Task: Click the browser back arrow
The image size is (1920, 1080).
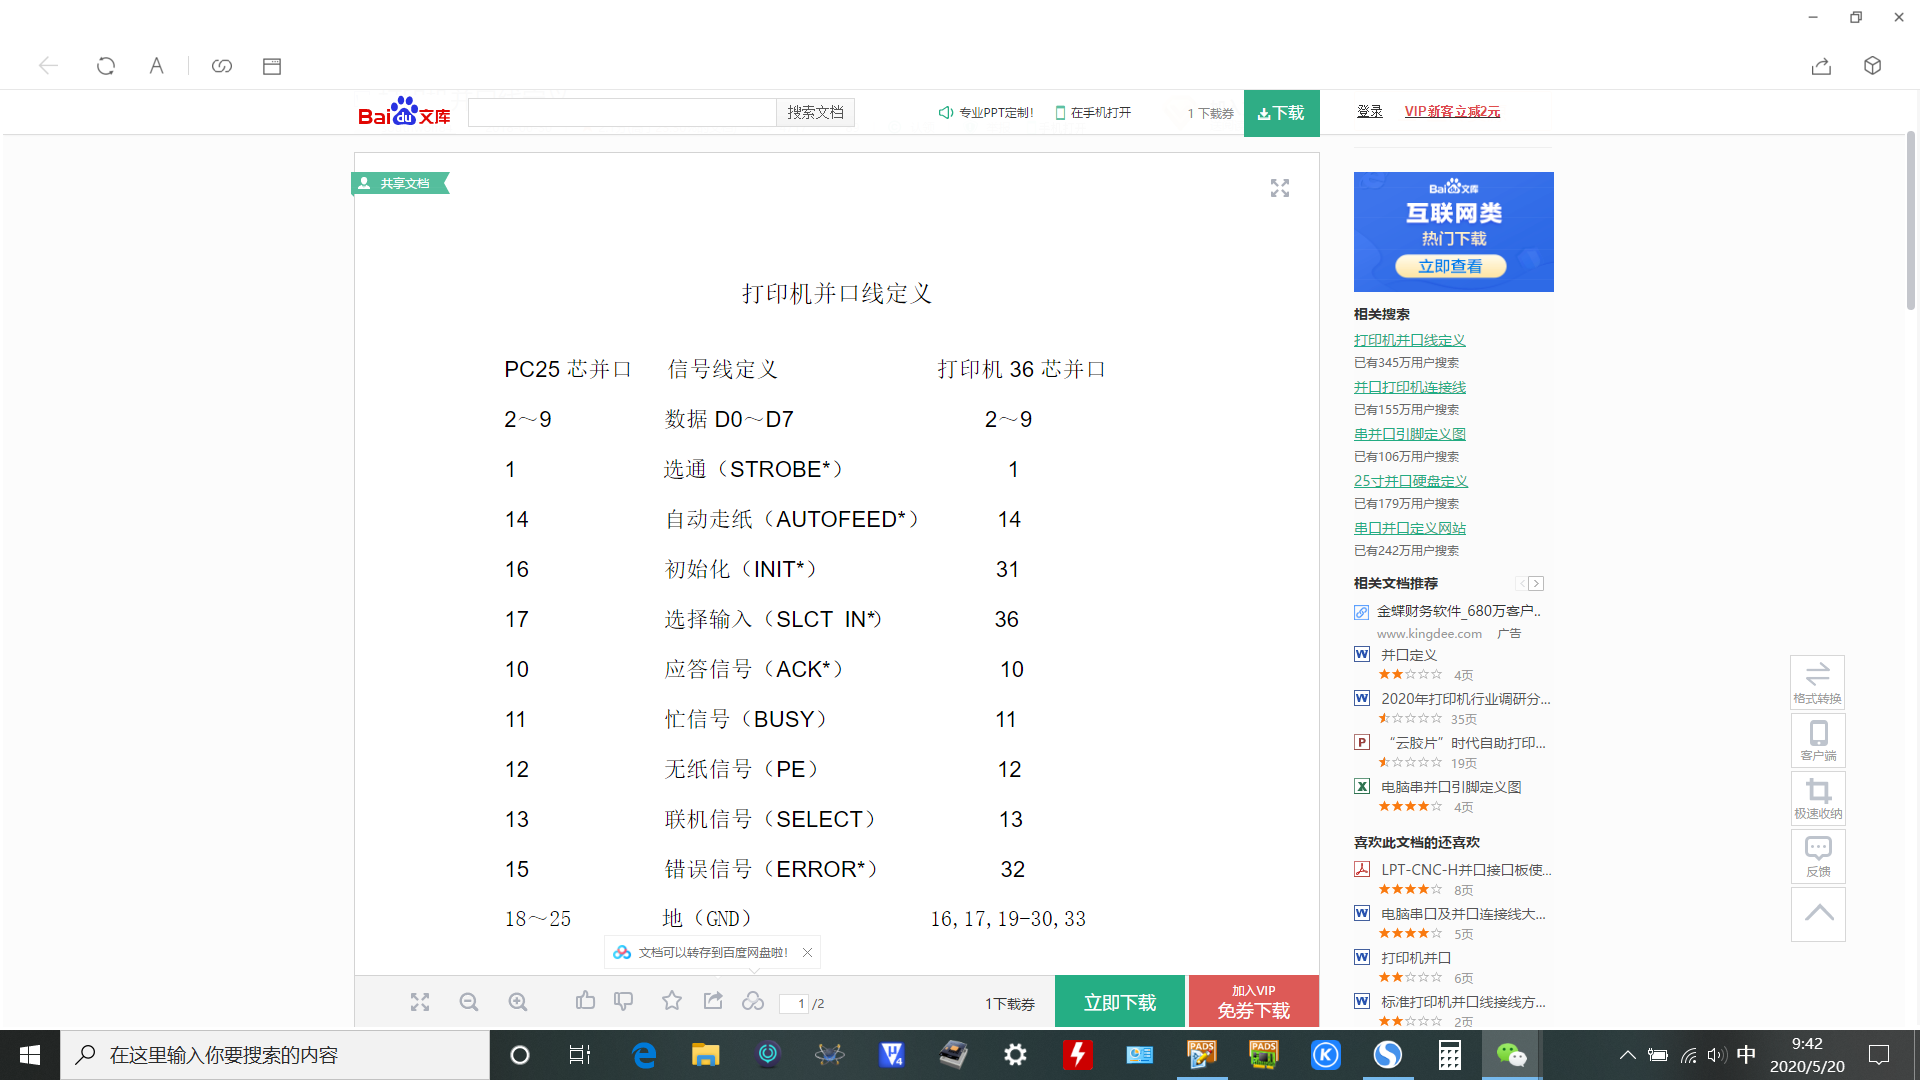Action: click(48, 66)
